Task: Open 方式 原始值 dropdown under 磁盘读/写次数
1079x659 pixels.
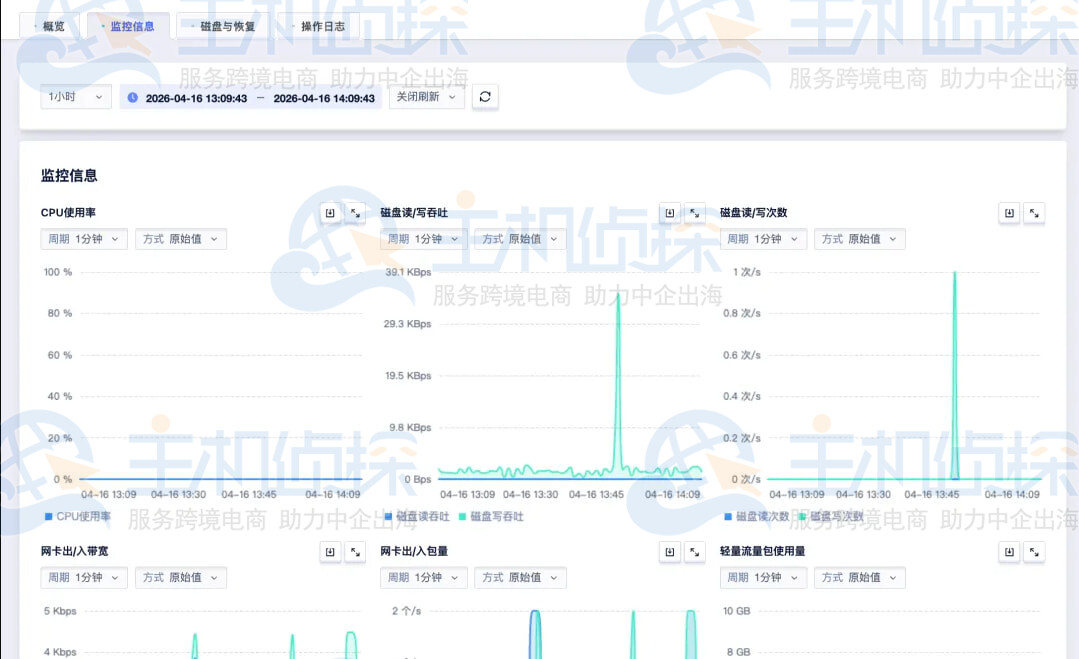Action: click(x=859, y=239)
